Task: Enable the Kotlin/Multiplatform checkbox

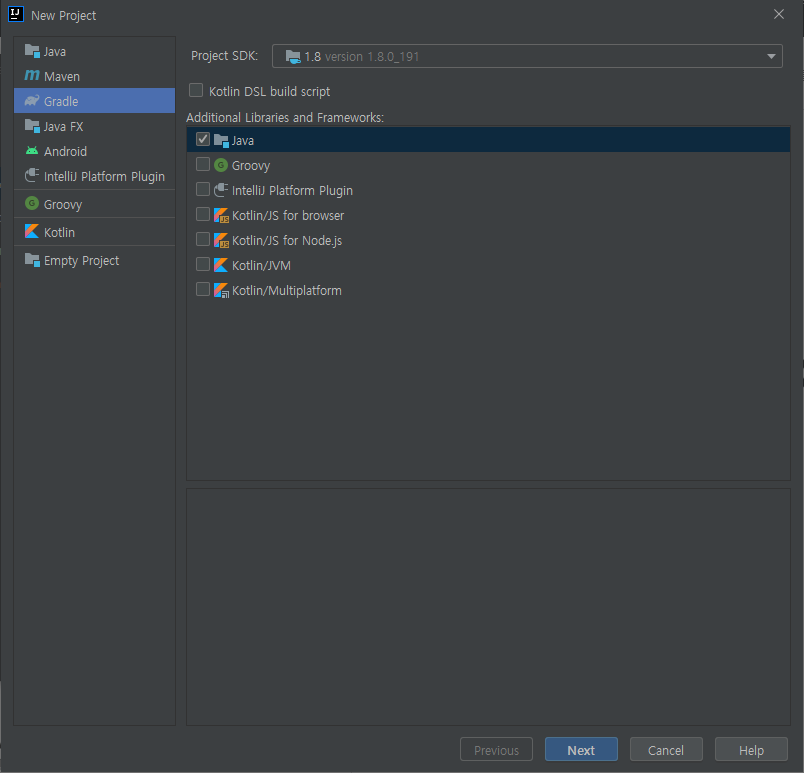Action: (203, 289)
